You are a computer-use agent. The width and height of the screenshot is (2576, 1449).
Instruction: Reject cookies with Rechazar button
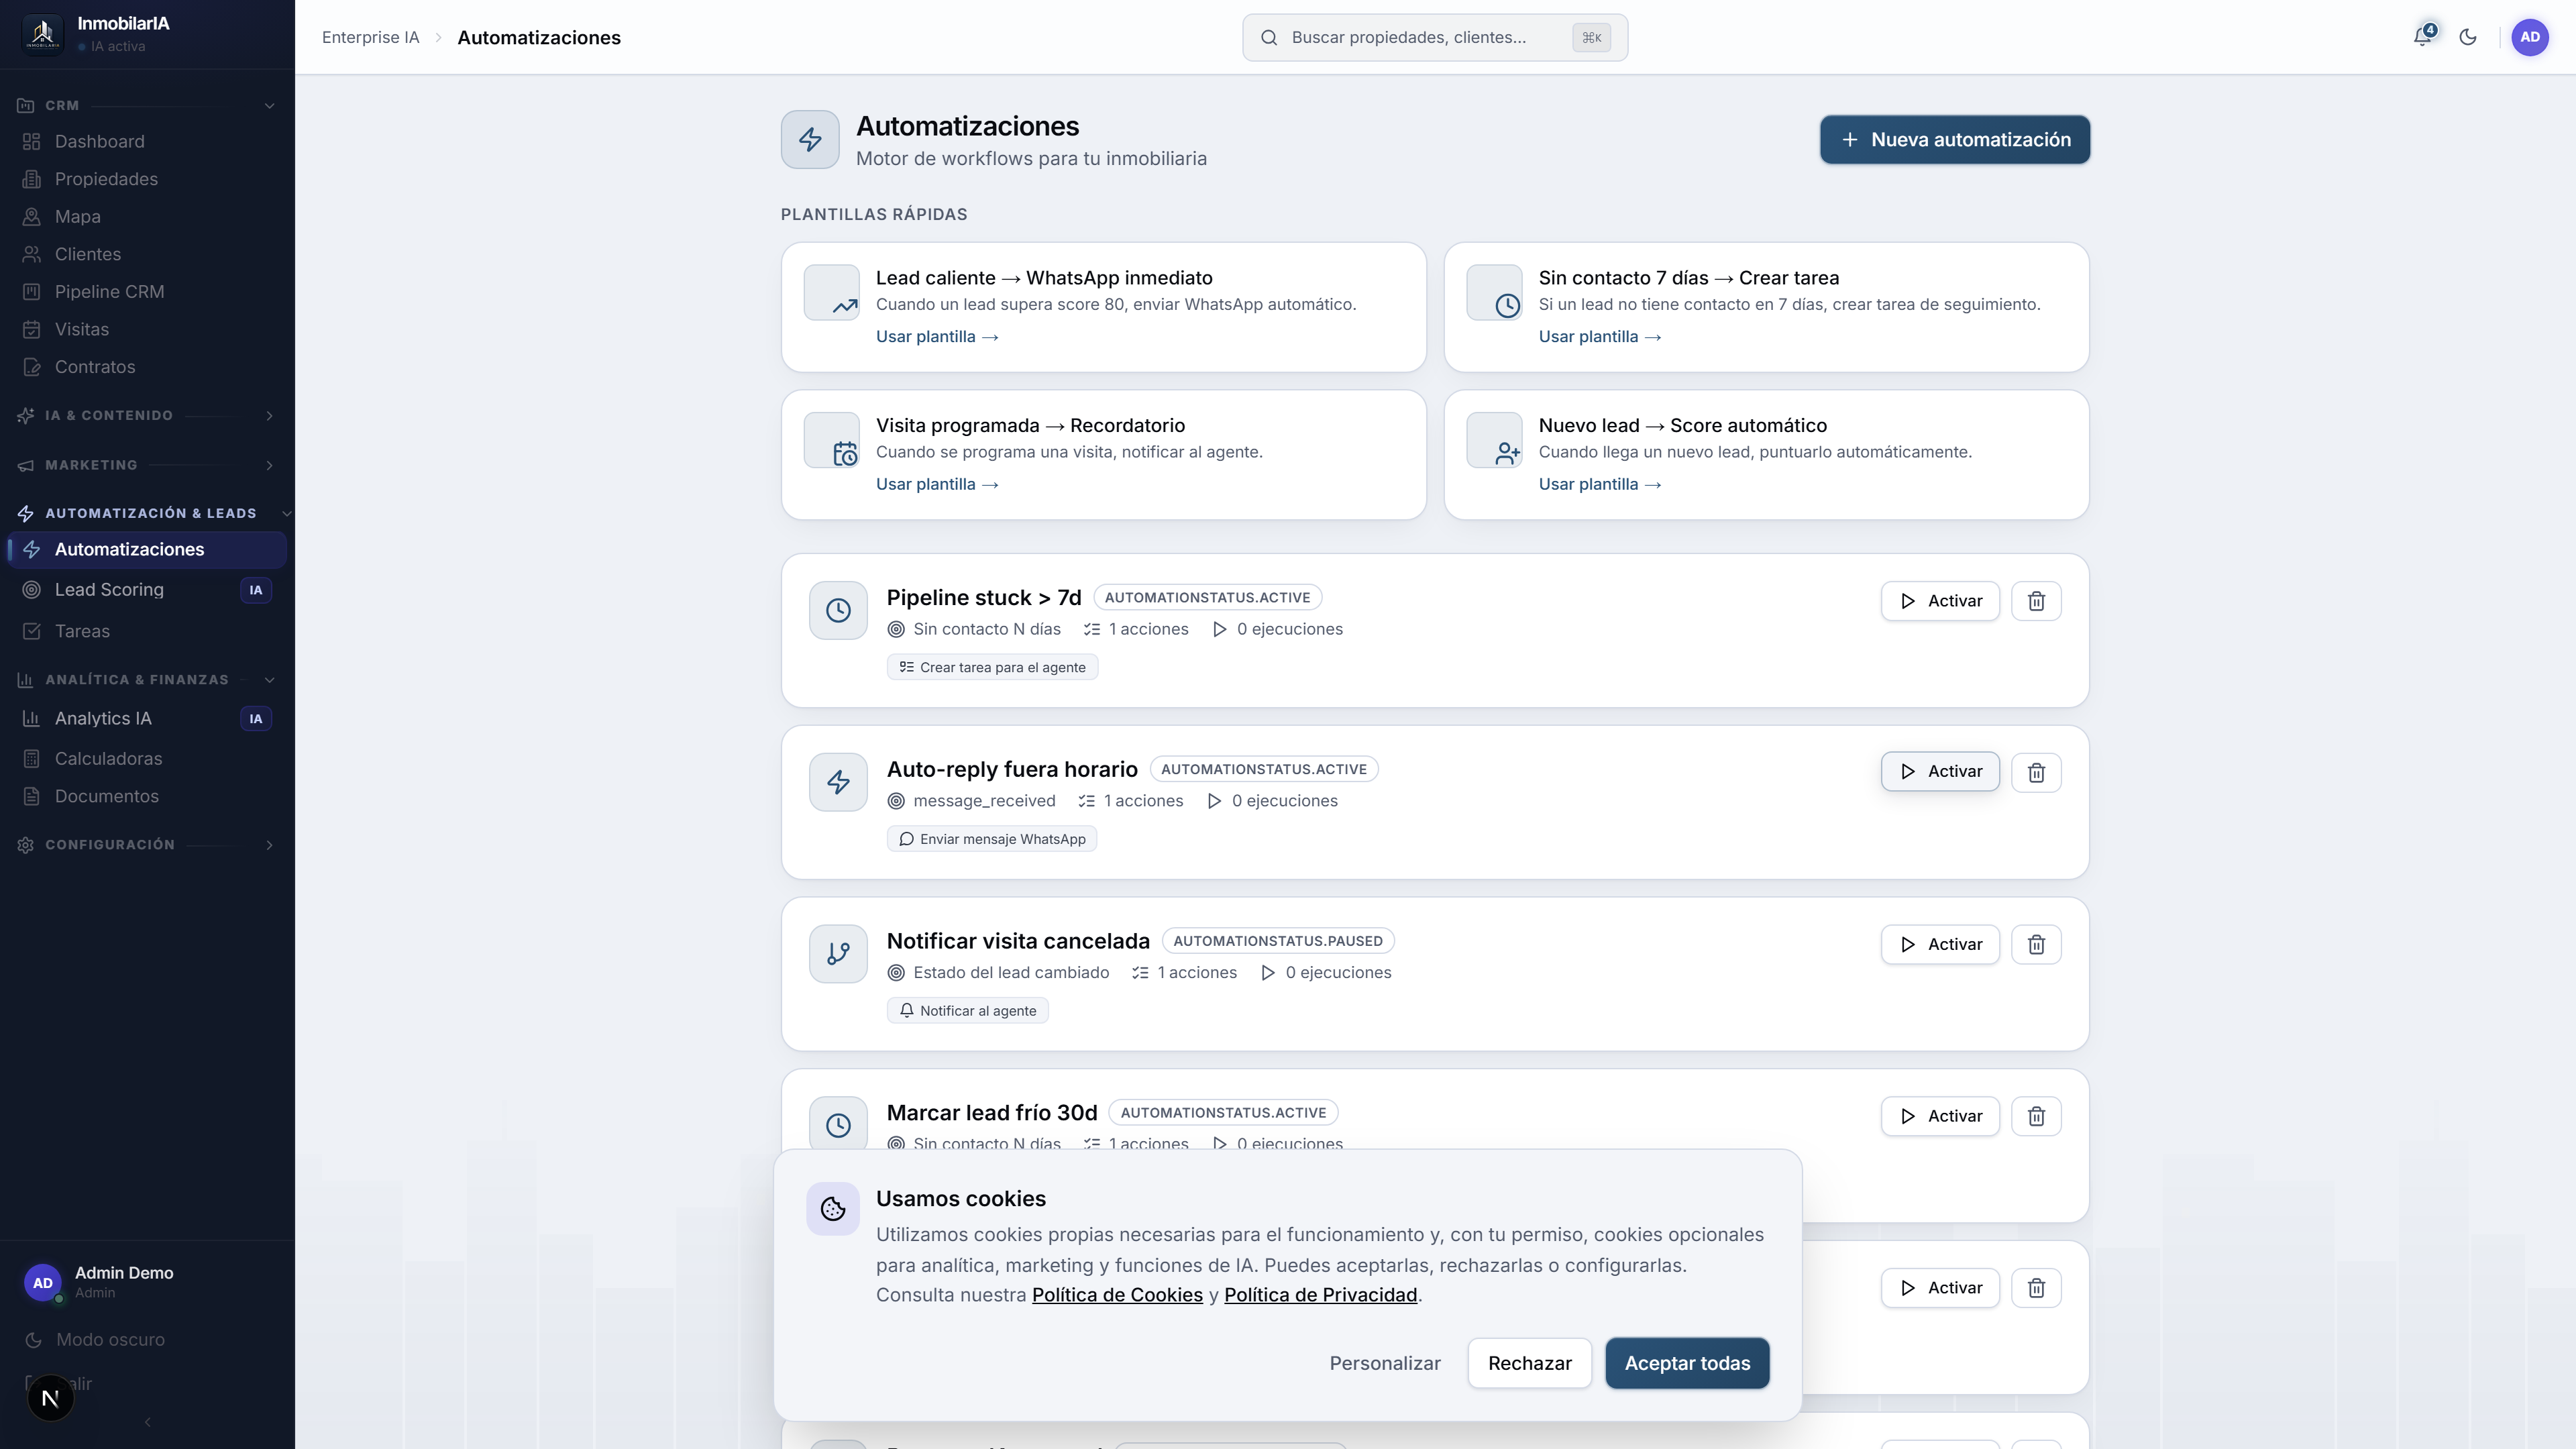coord(1529,1363)
